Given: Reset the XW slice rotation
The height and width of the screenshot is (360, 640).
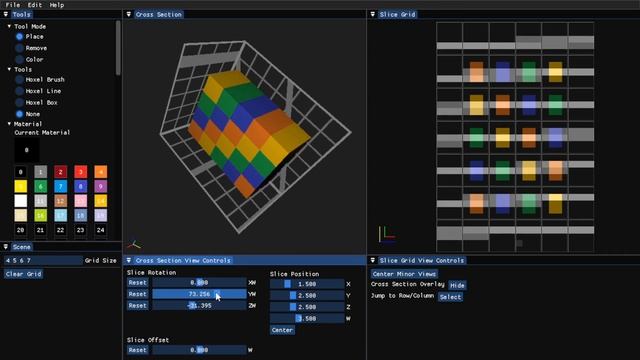Looking at the screenshot, I should [137, 282].
